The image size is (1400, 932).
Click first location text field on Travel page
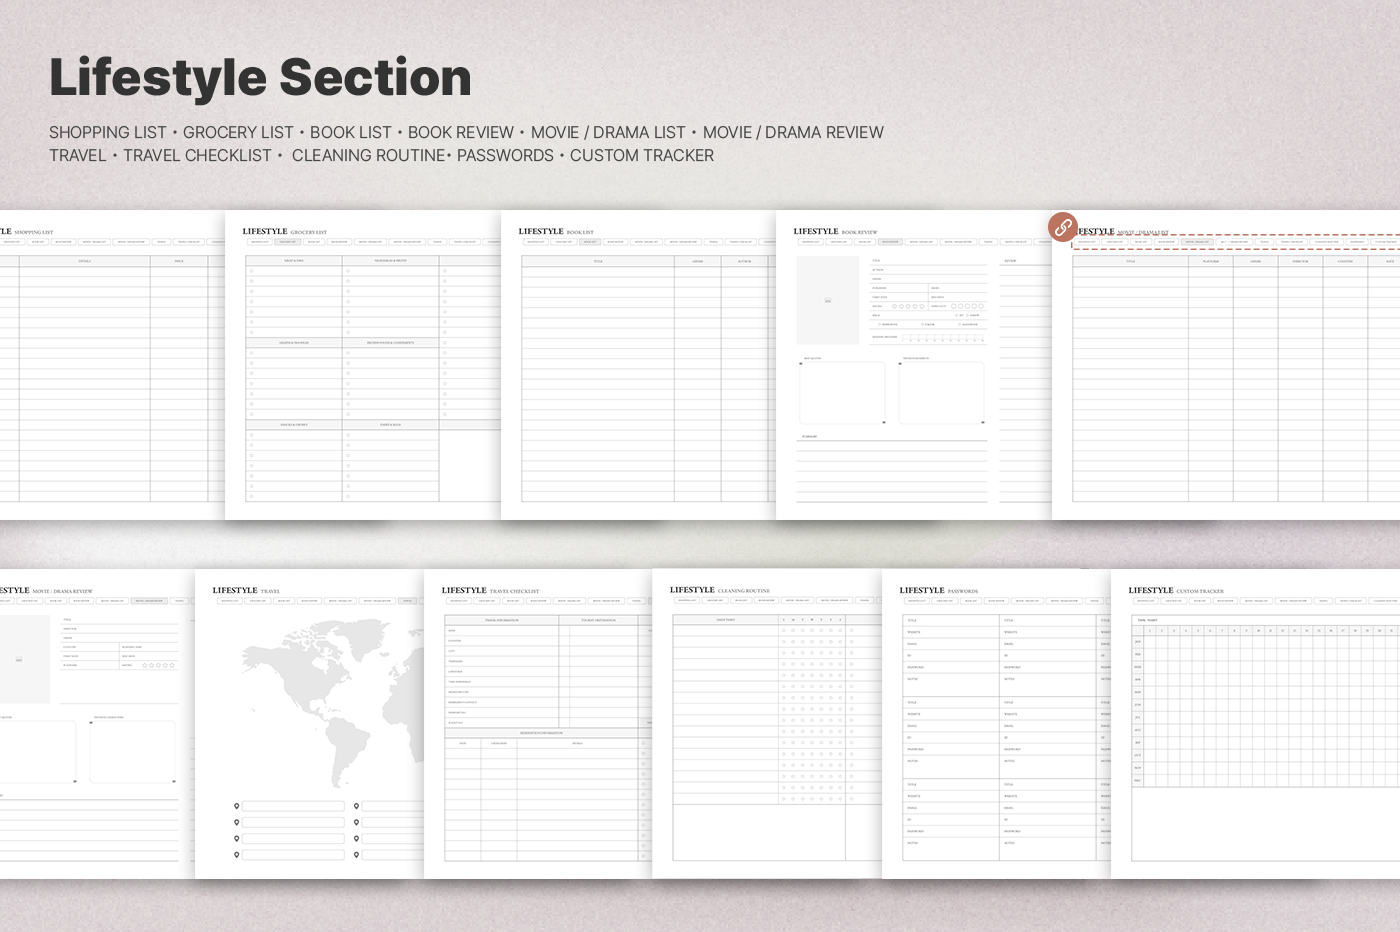coord(293,806)
